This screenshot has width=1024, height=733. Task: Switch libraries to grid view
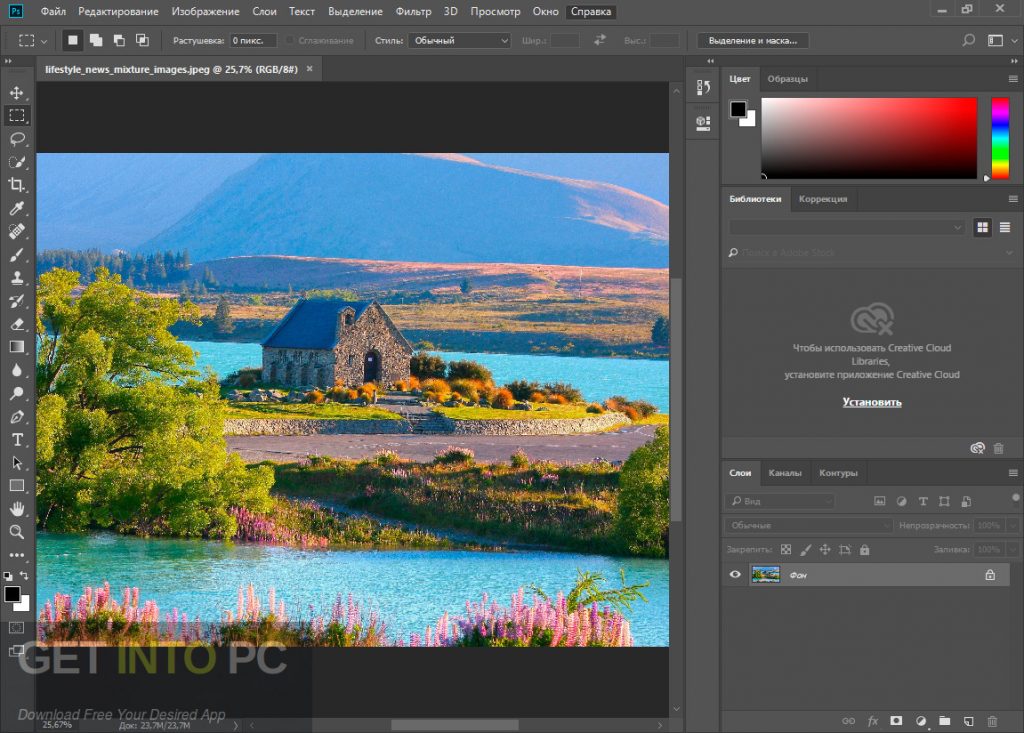982,227
